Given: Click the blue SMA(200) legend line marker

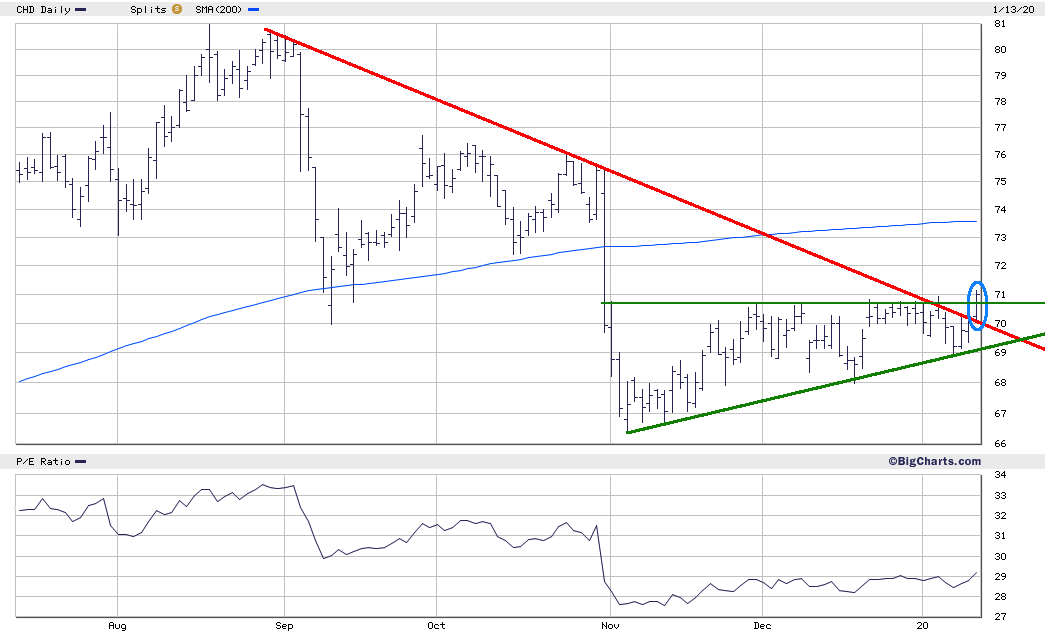Looking at the screenshot, I should click(253, 10).
